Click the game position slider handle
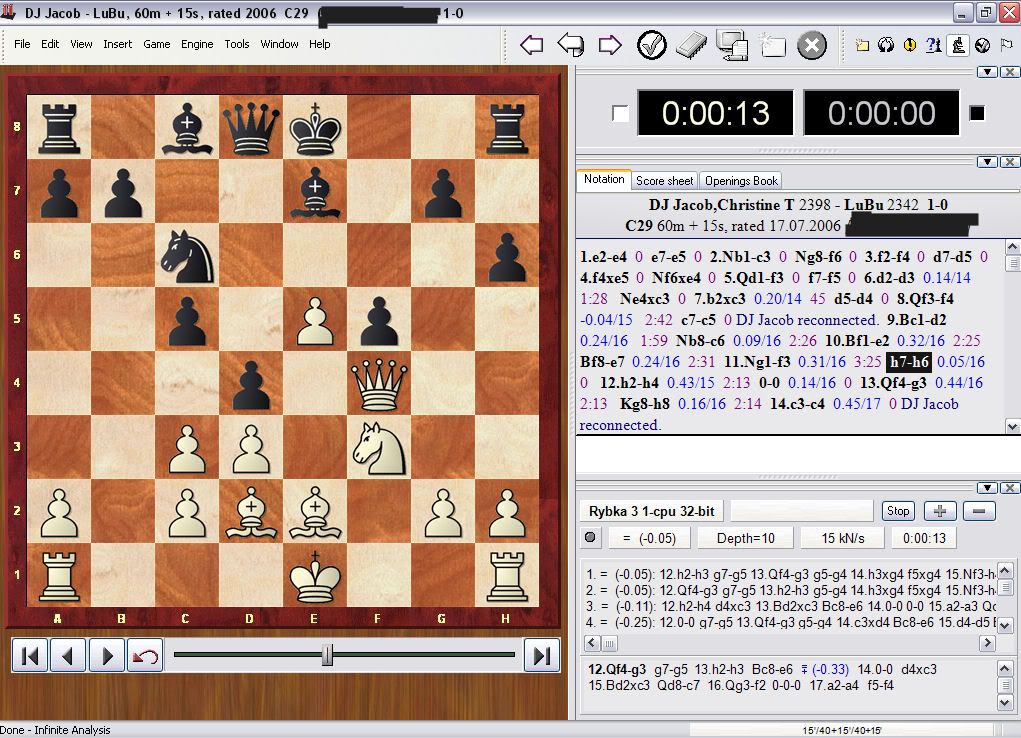 coord(328,655)
